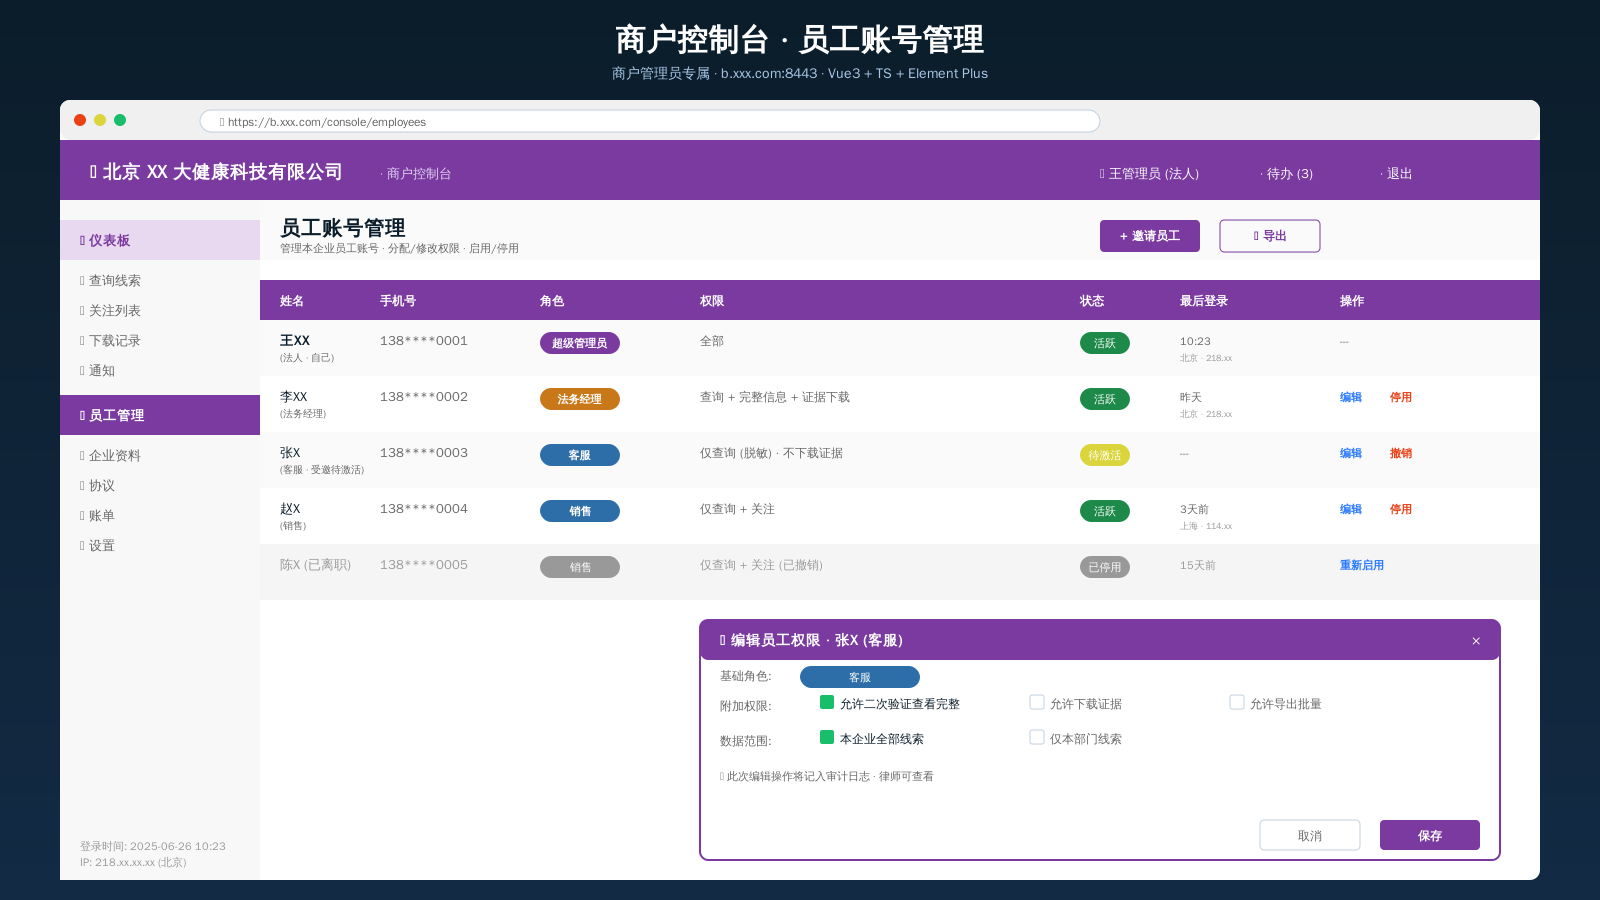The height and width of the screenshot is (900, 1600).
Task: Click 姓名 column header
Action: click(292, 301)
